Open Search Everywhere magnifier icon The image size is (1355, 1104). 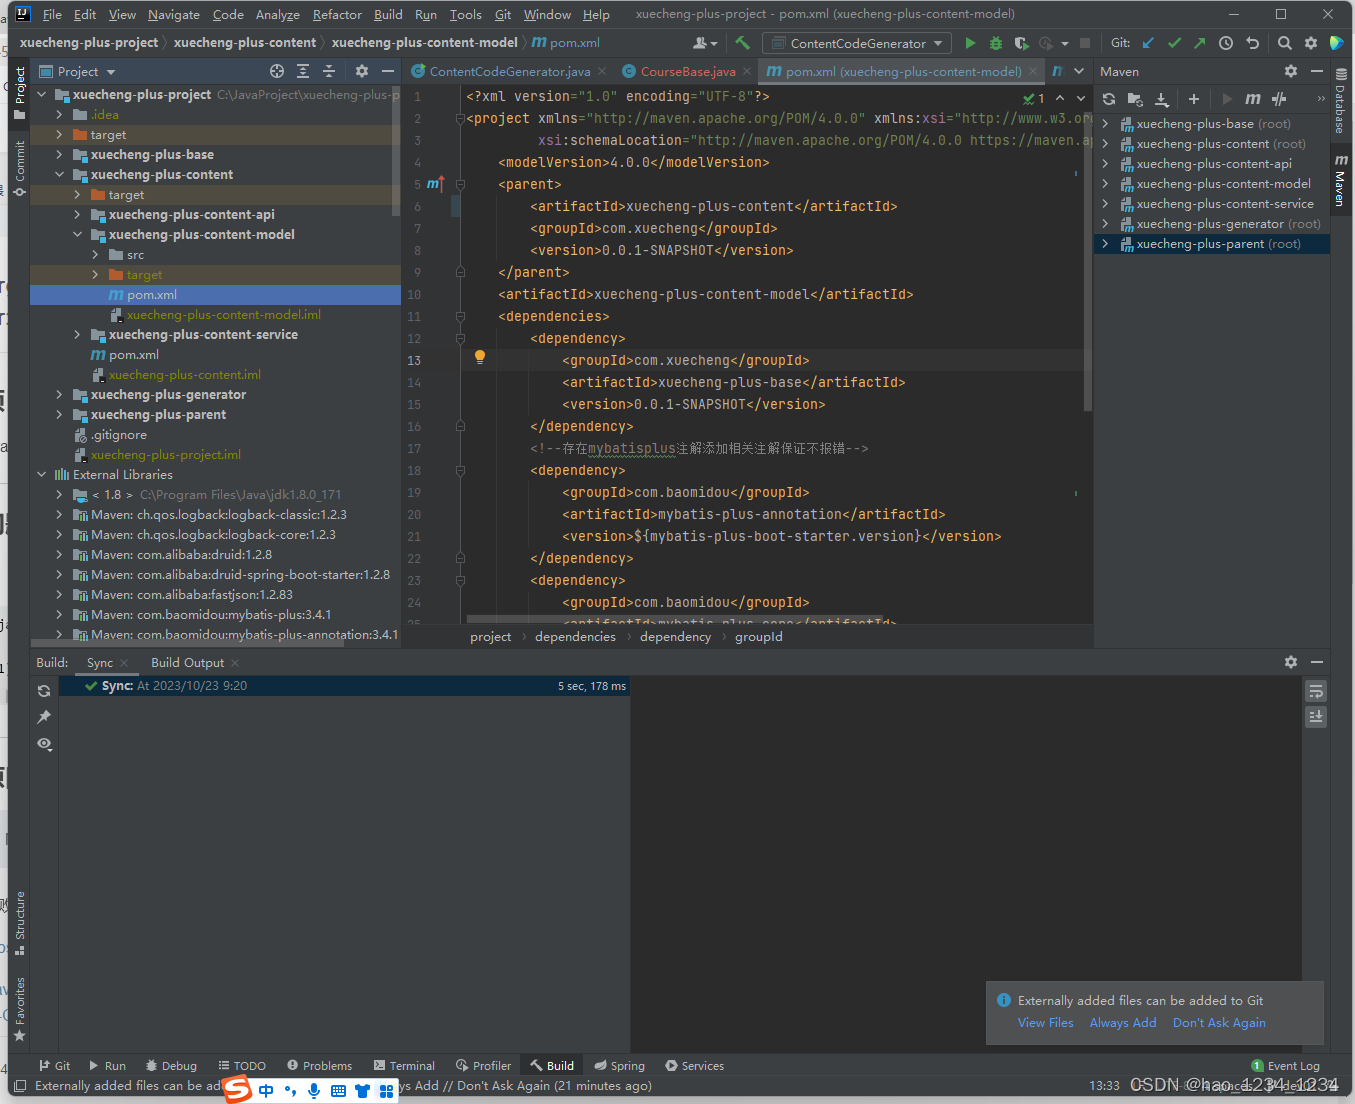click(1285, 43)
